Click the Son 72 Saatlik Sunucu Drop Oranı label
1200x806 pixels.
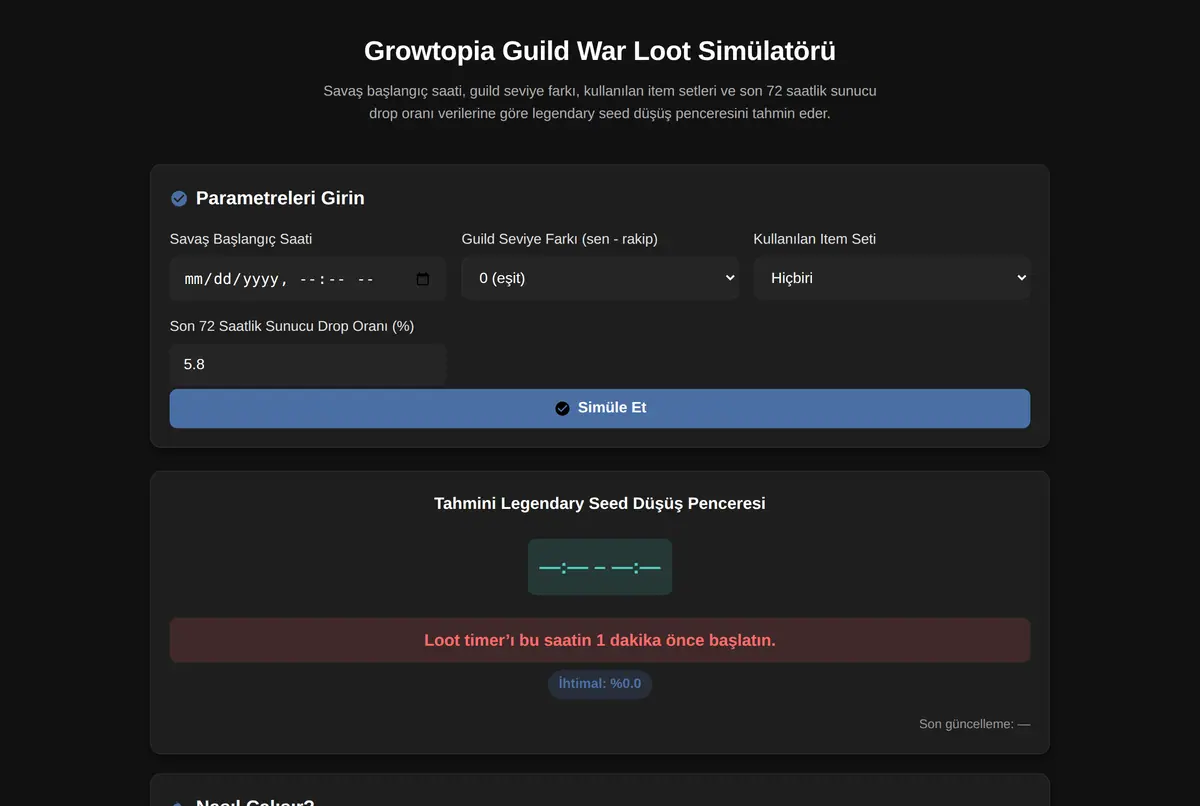(x=292, y=326)
